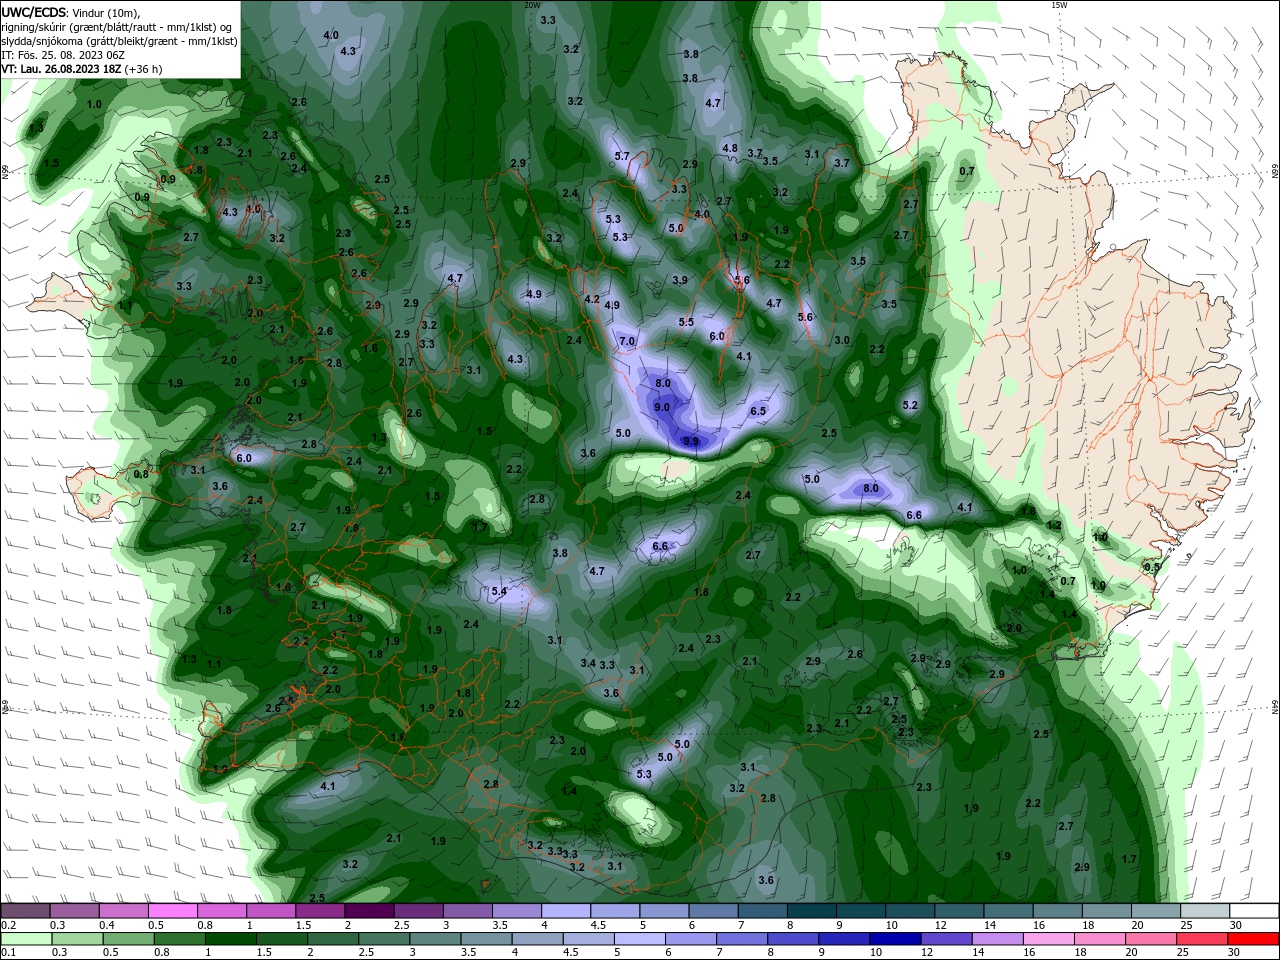Select the 5.7 value near north coast

622,156
